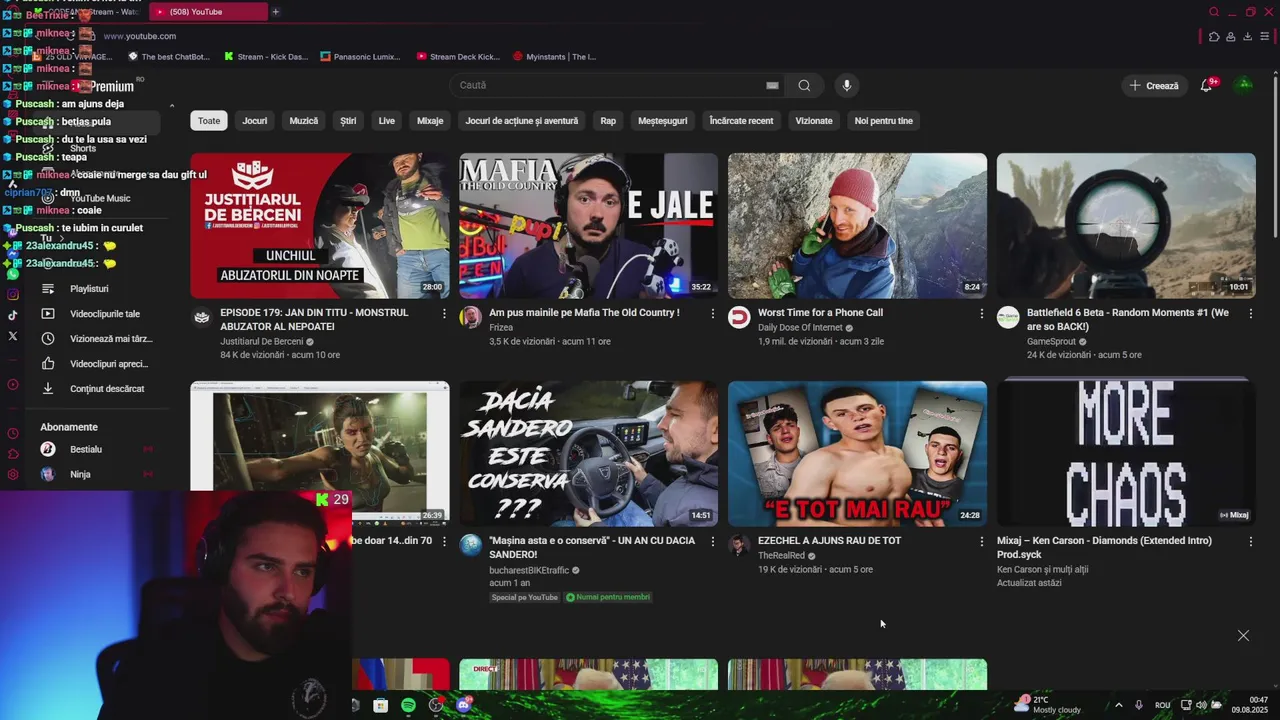Open The best ChatBot bookmark

pos(167,57)
